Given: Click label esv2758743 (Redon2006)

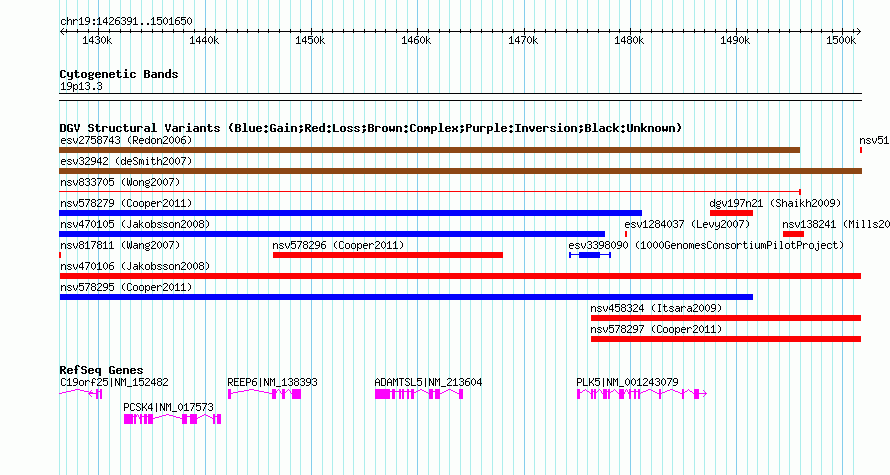Looking at the screenshot, I should [x=126, y=140].
